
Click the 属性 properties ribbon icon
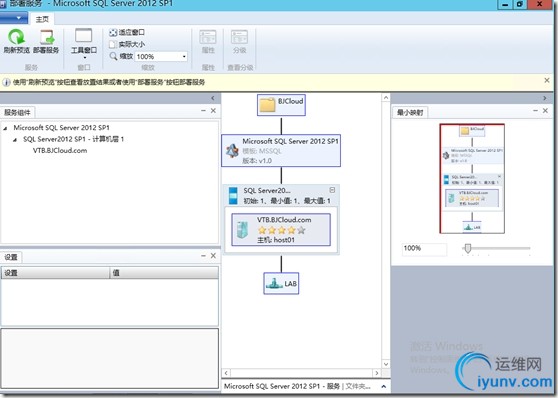[208, 37]
